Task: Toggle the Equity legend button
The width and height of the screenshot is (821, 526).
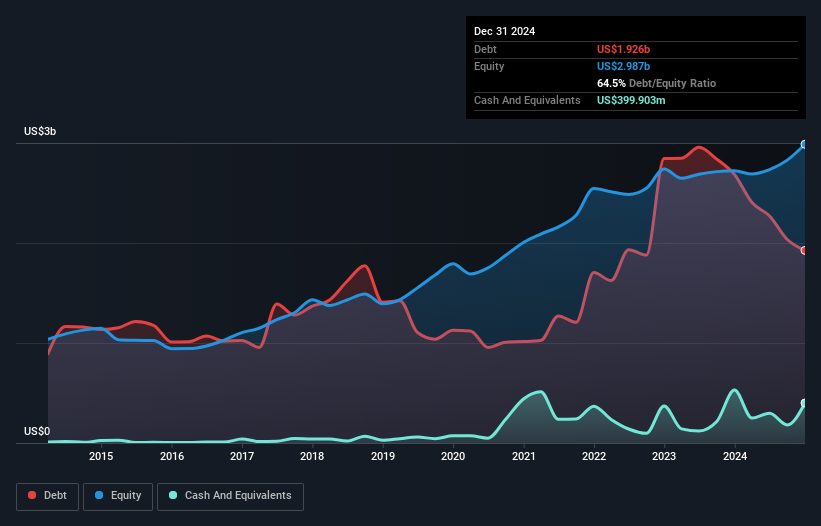Action: click(118, 496)
